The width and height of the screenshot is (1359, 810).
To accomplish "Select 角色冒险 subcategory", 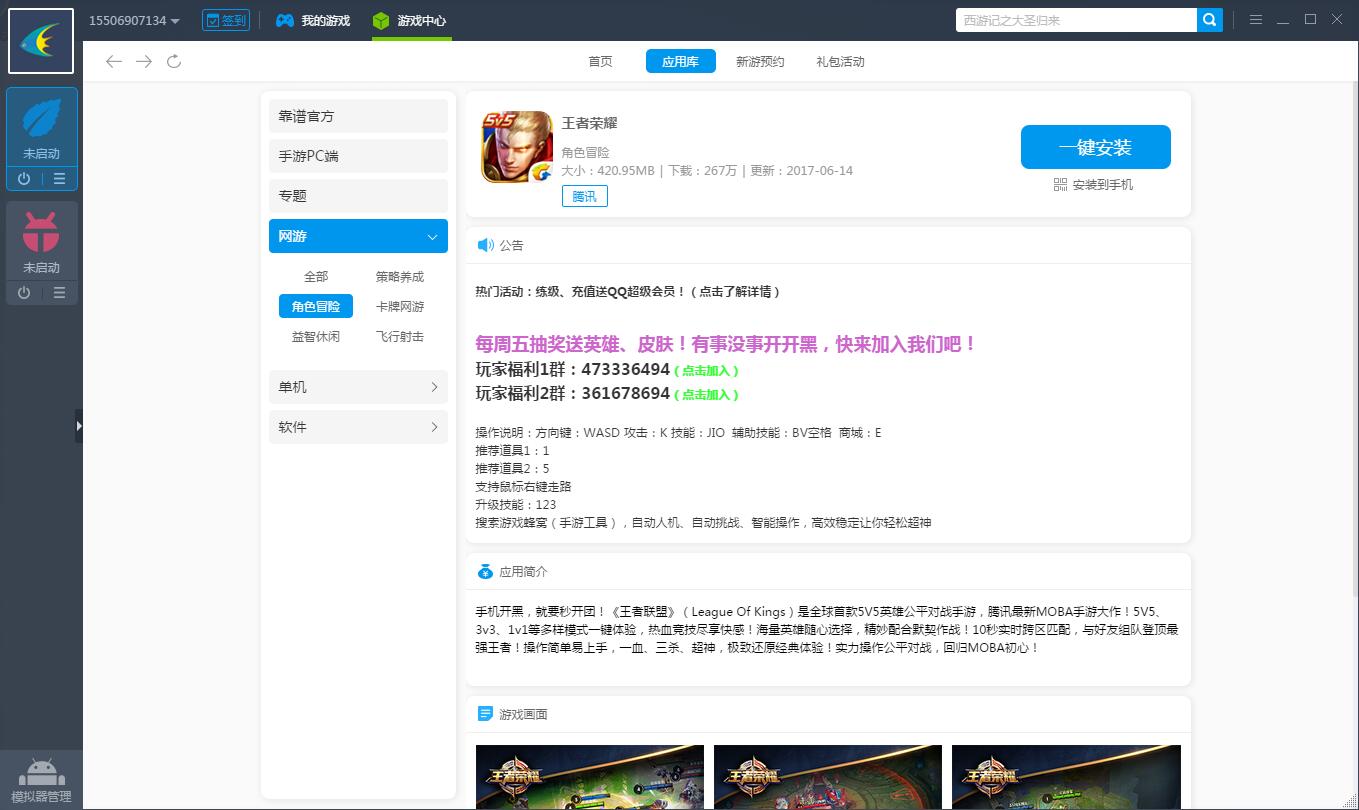I will (316, 307).
